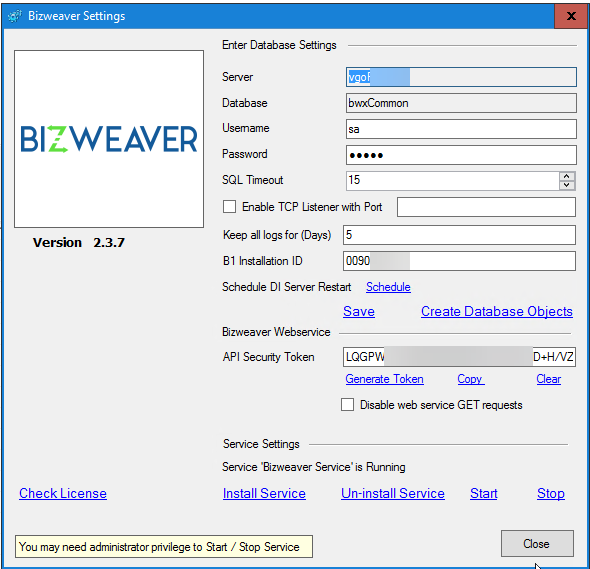Click the service running status text
Image resolution: width=590 pixels, height=569 pixels.
[313, 467]
